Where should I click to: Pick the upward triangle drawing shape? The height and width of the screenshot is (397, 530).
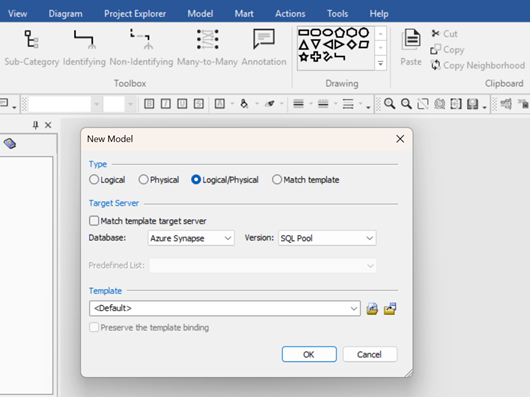pos(304,45)
